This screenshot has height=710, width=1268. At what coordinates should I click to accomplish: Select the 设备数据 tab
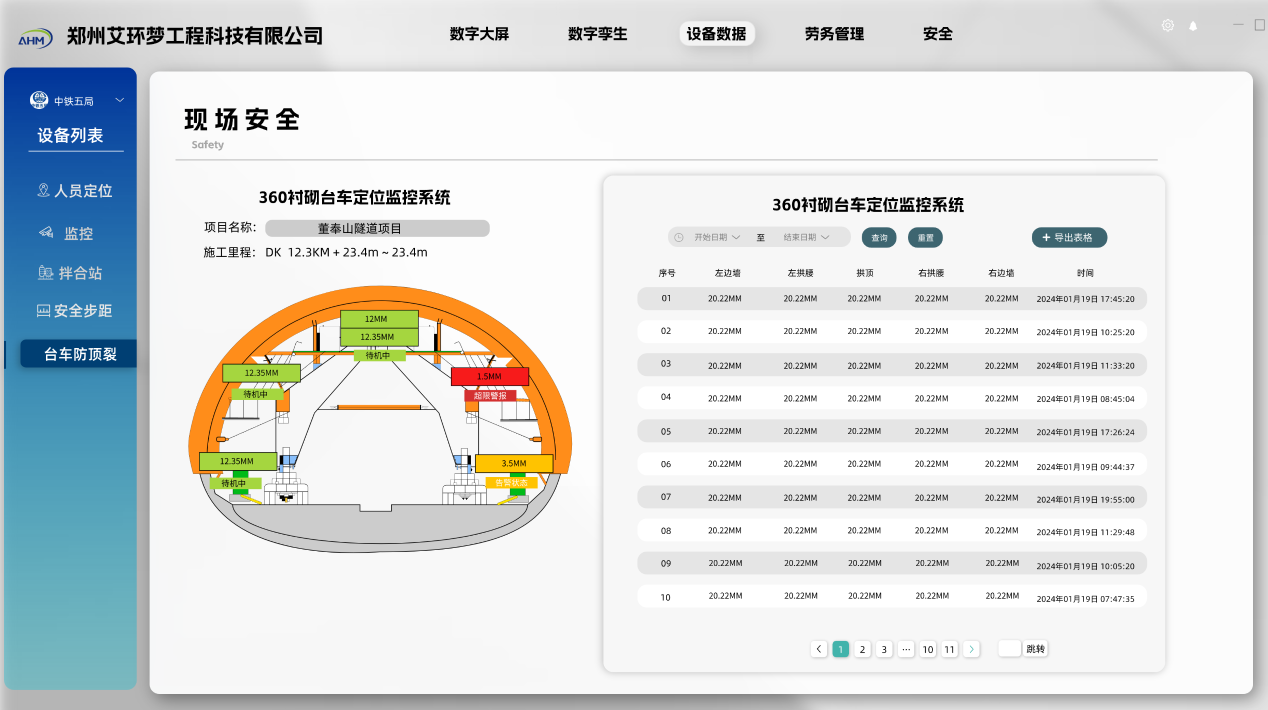pos(717,34)
